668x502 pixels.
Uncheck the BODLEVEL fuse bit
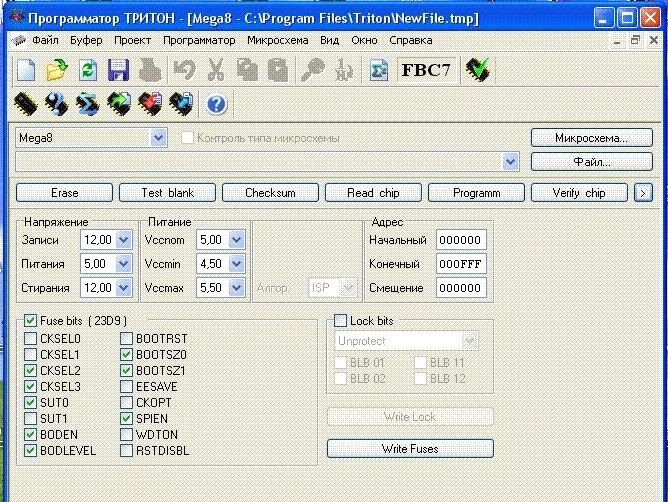30,450
